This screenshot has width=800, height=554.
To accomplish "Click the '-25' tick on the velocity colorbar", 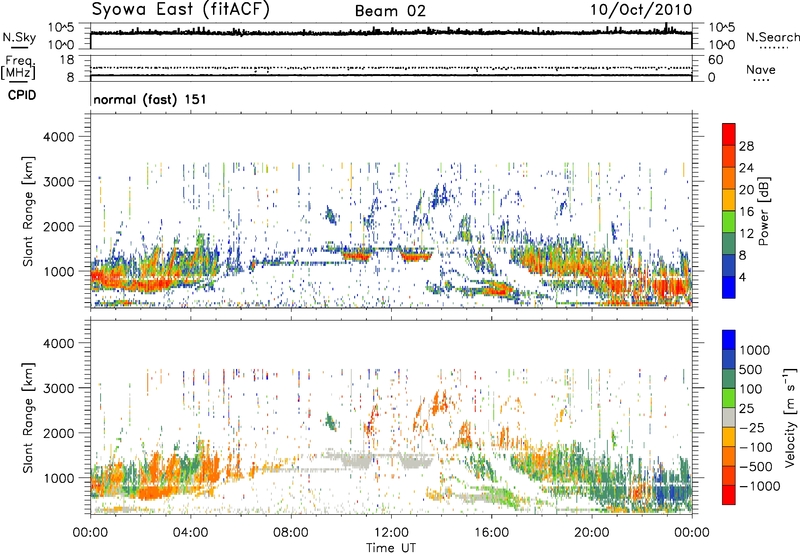I will (x=752, y=427).
